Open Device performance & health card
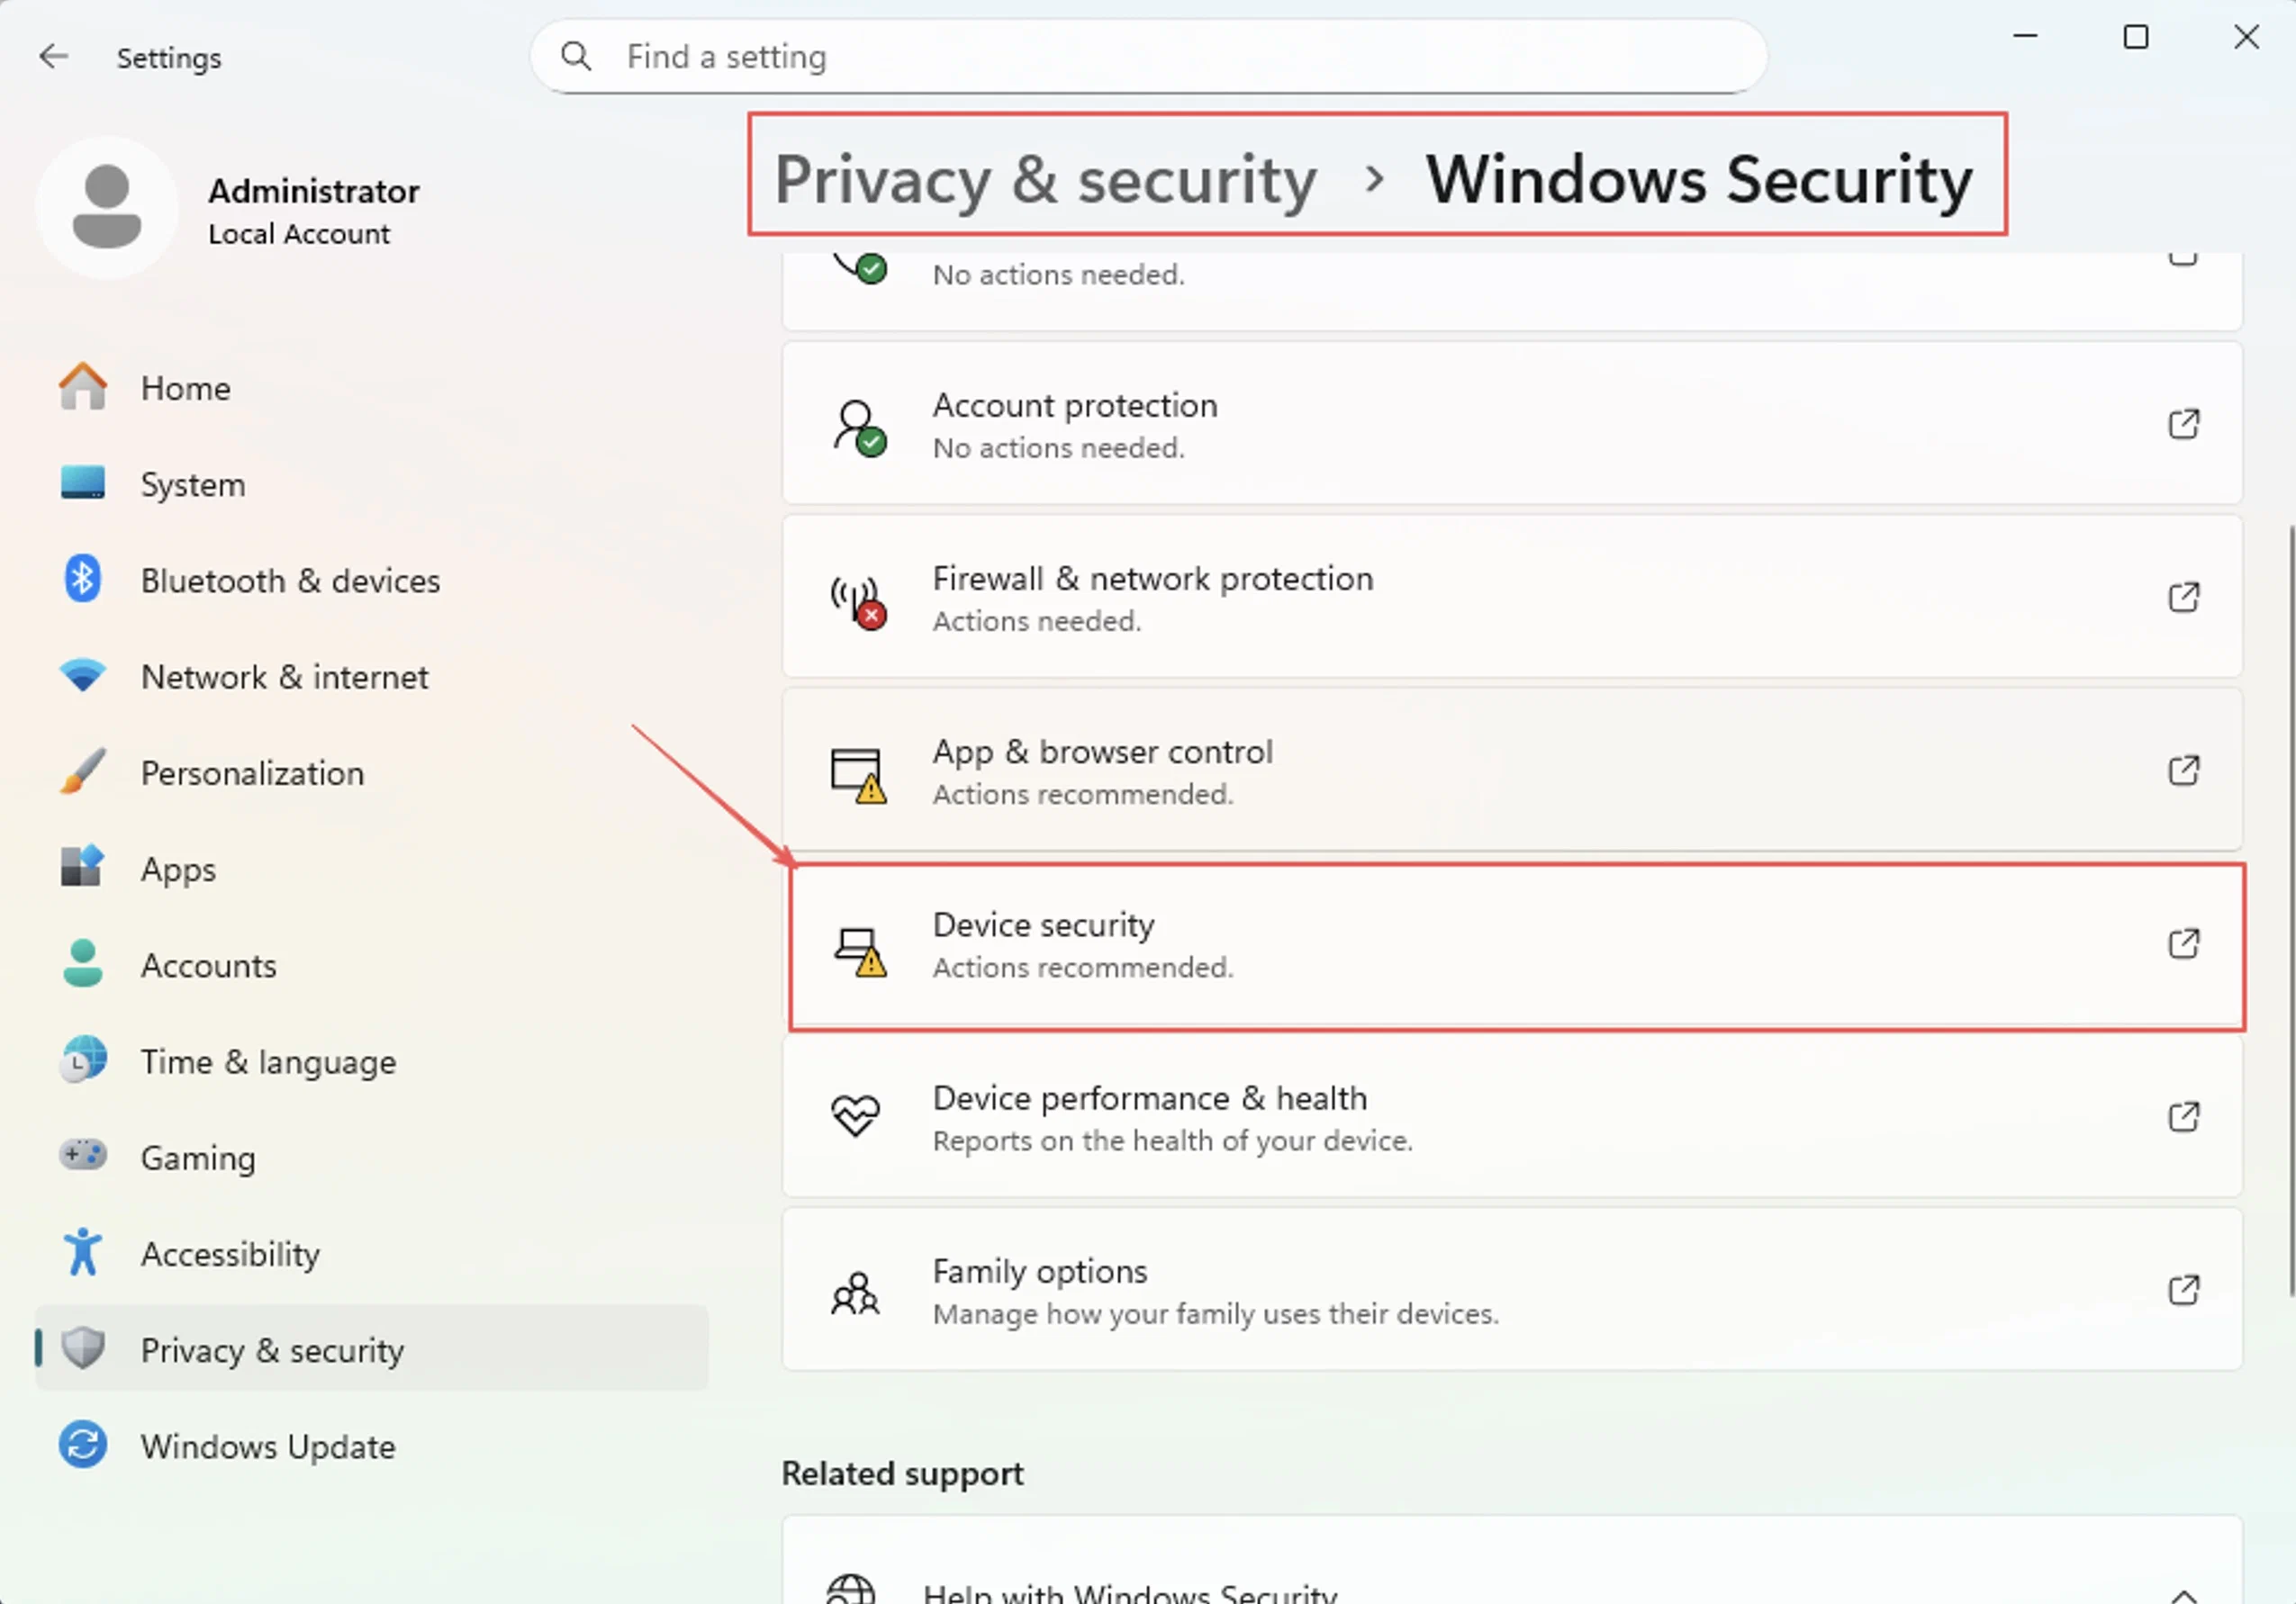This screenshot has width=2296, height=1604. point(1512,1115)
